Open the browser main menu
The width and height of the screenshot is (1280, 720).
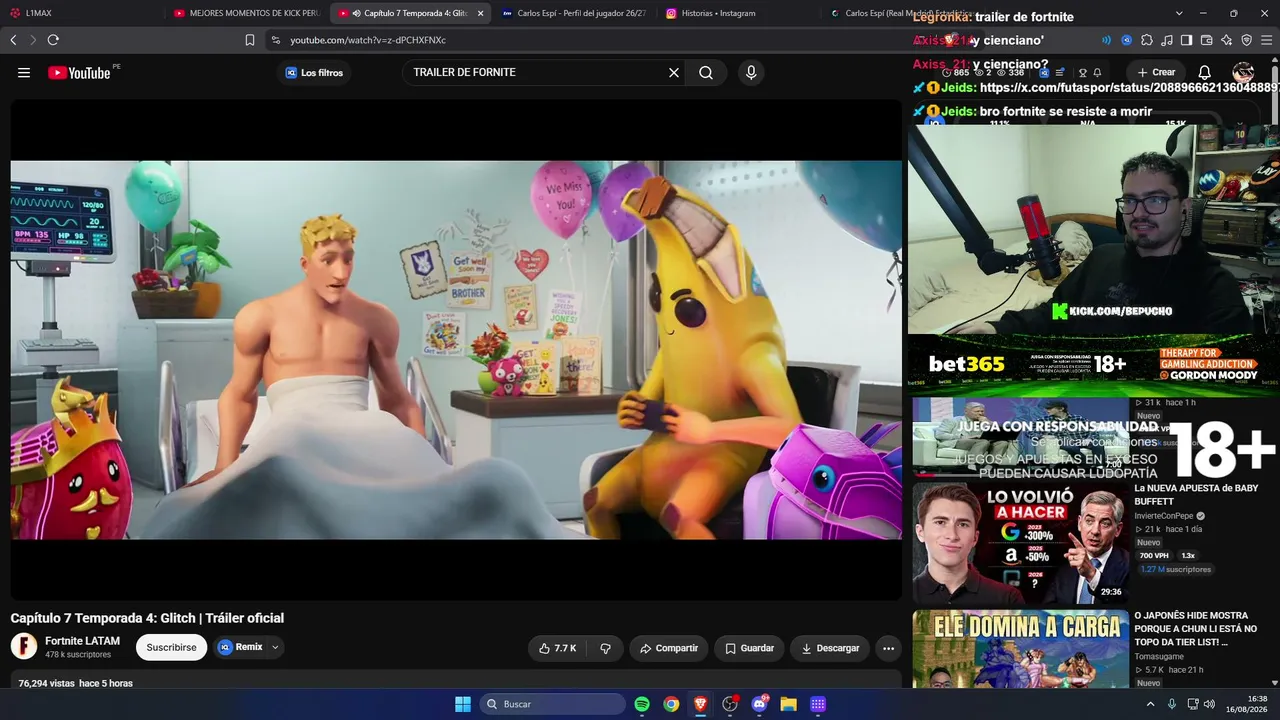click(x=1266, y=40)
